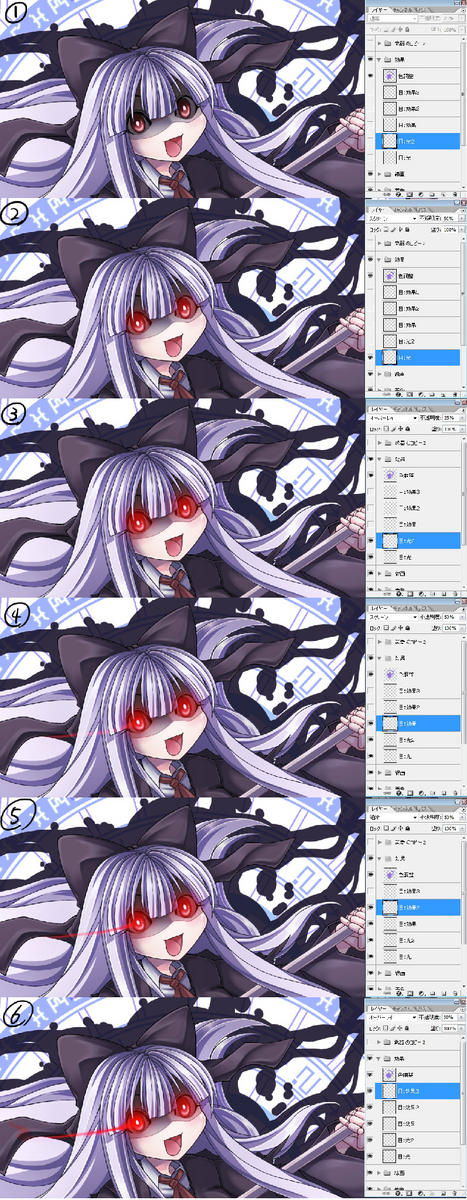This screenshot has width=467, height=1200.
Task: Switch to レイヤー tab in step 6 panel
Action: point(379,1009)
